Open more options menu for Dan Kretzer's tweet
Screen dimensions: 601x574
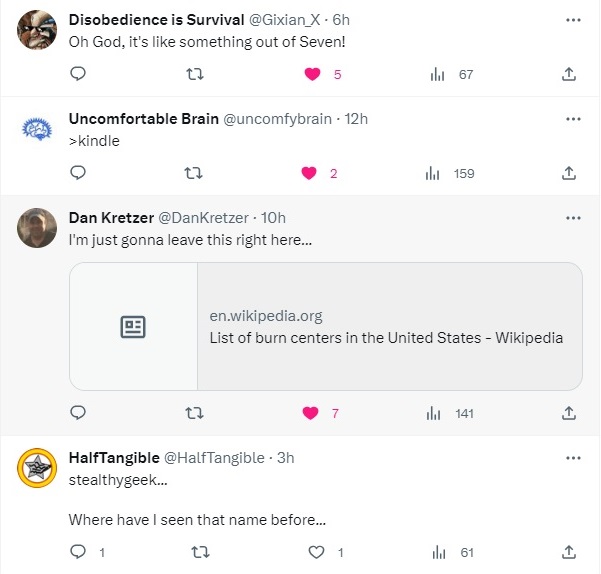pos(573,218)
